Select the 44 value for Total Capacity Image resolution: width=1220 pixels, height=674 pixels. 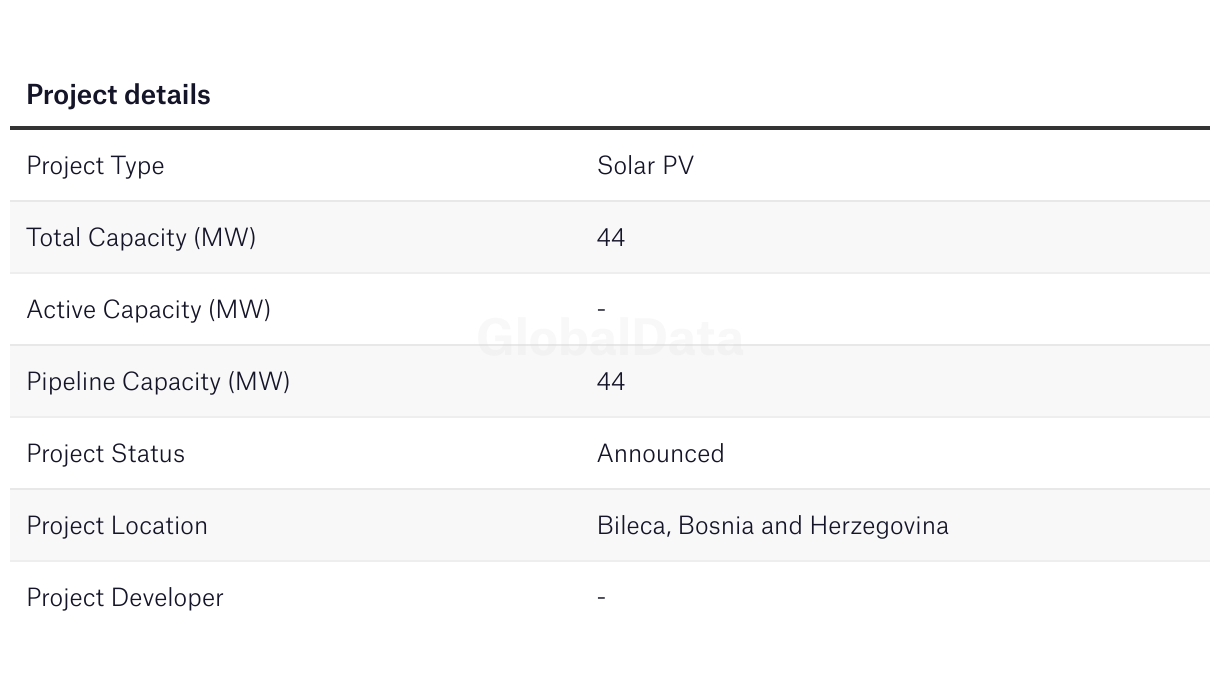611,238
